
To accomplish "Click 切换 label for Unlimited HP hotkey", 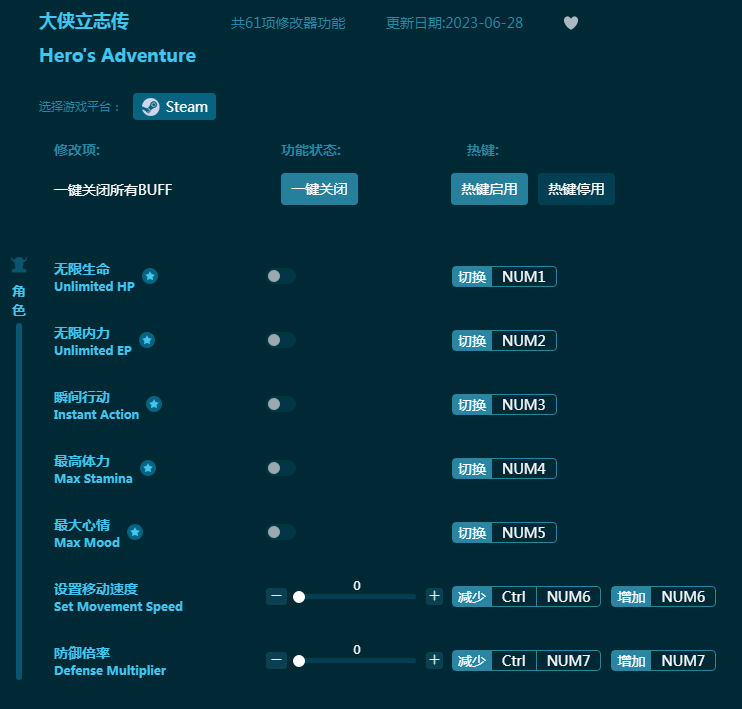I will 472,276.
